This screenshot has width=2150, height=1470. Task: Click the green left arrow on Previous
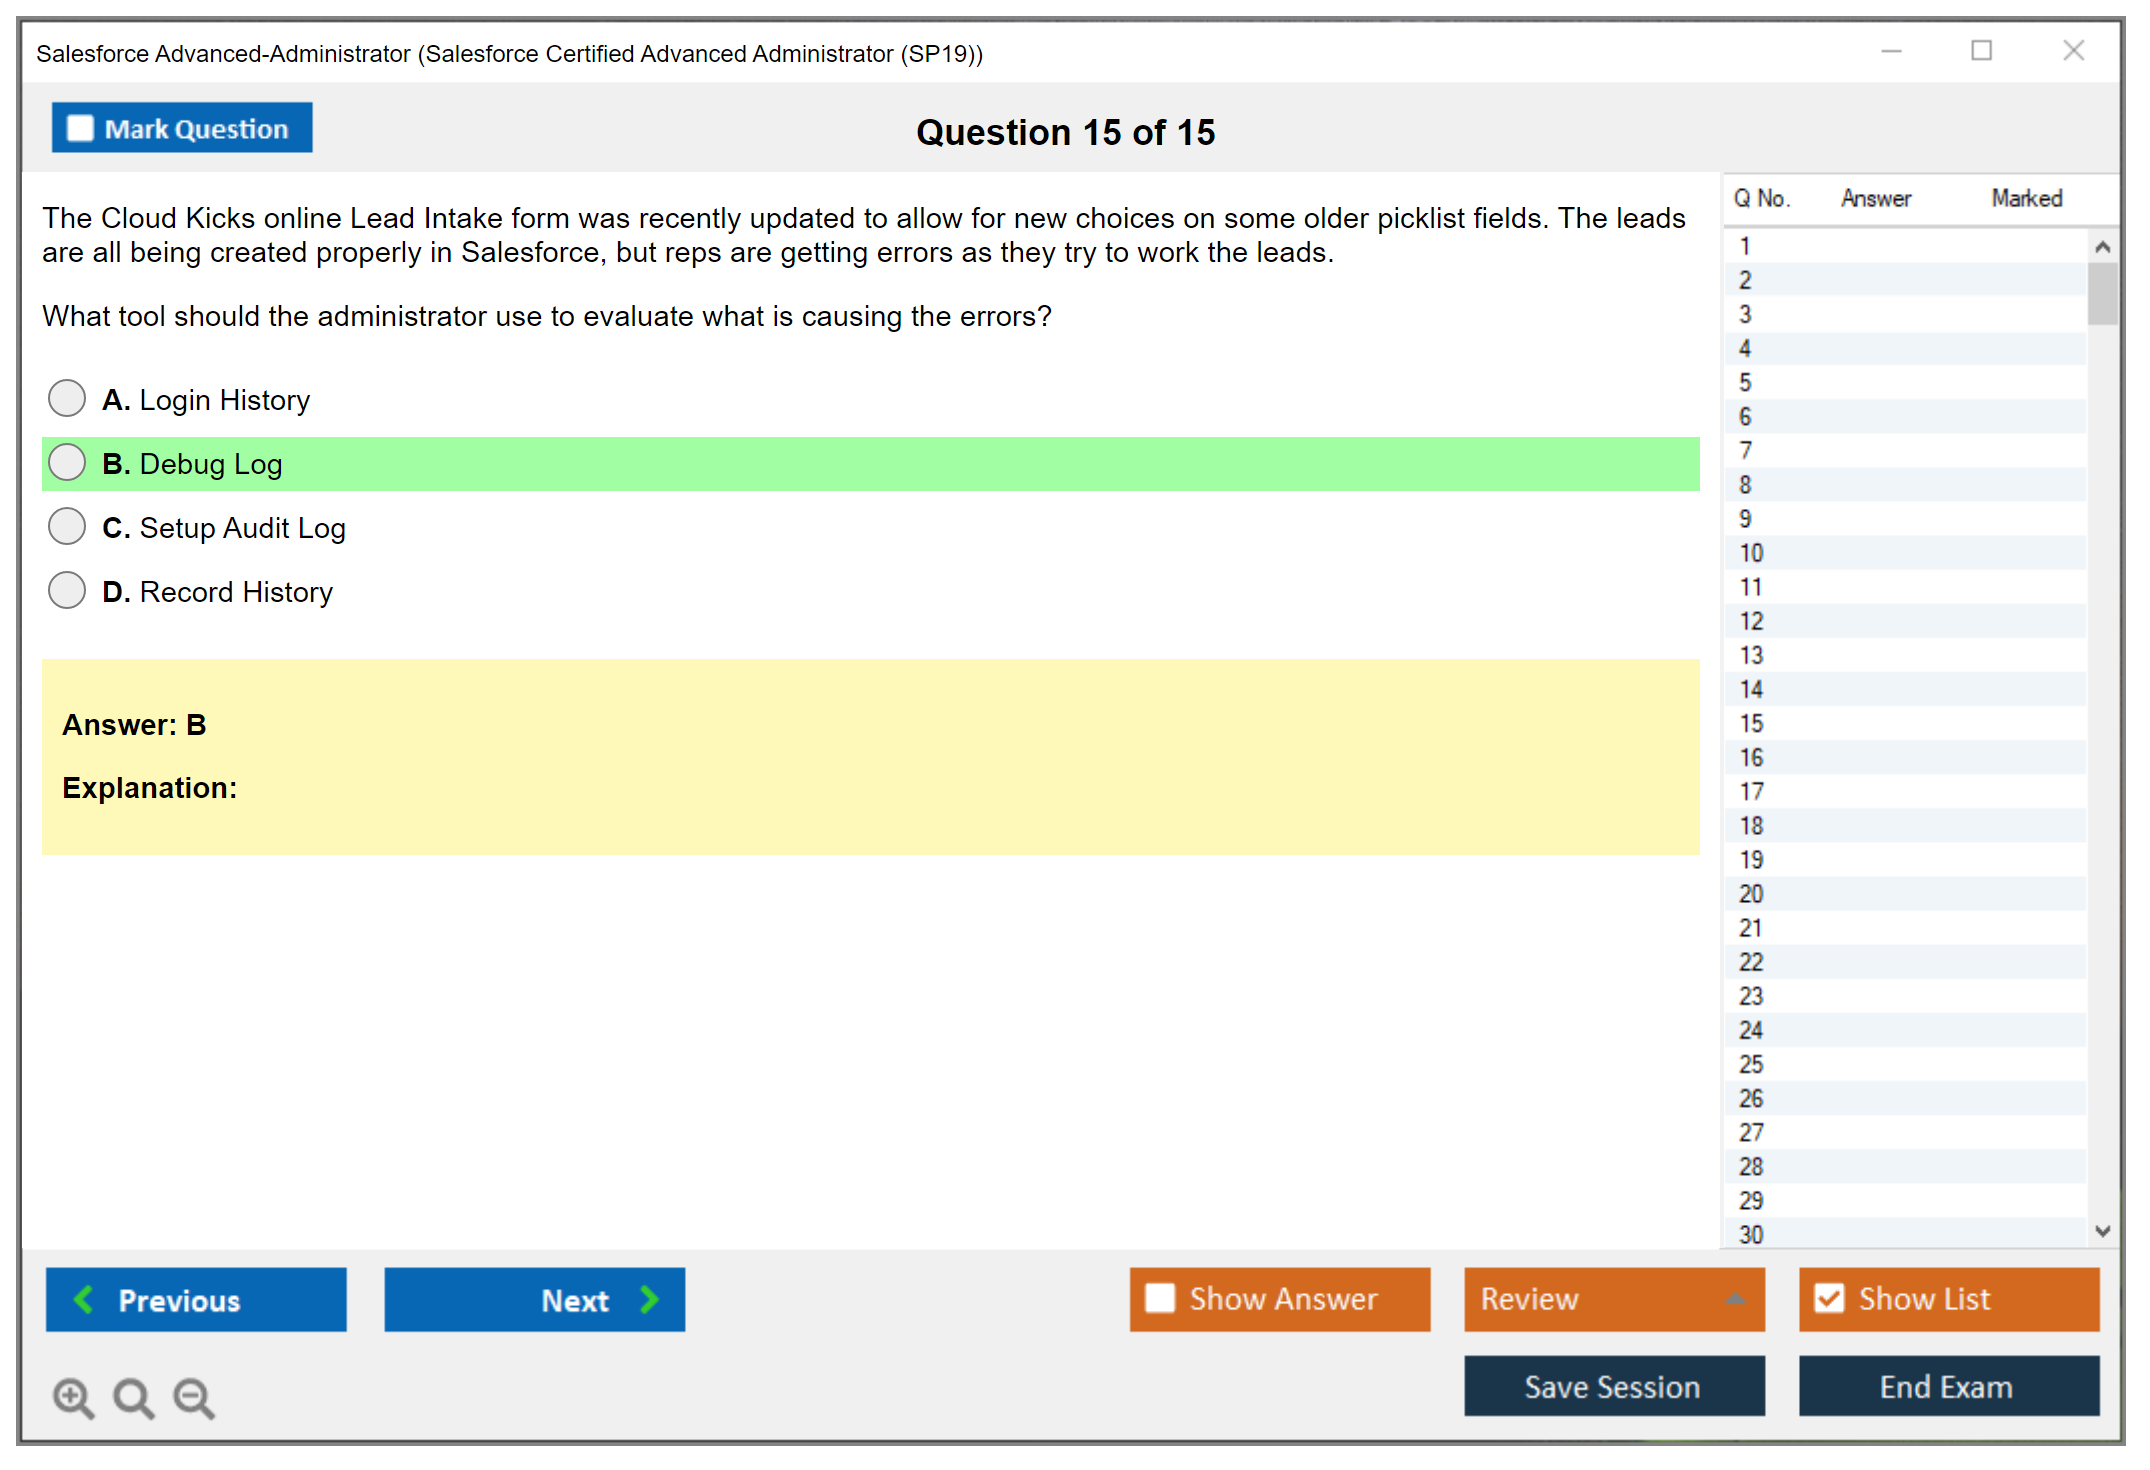(x=85, y=1299)
